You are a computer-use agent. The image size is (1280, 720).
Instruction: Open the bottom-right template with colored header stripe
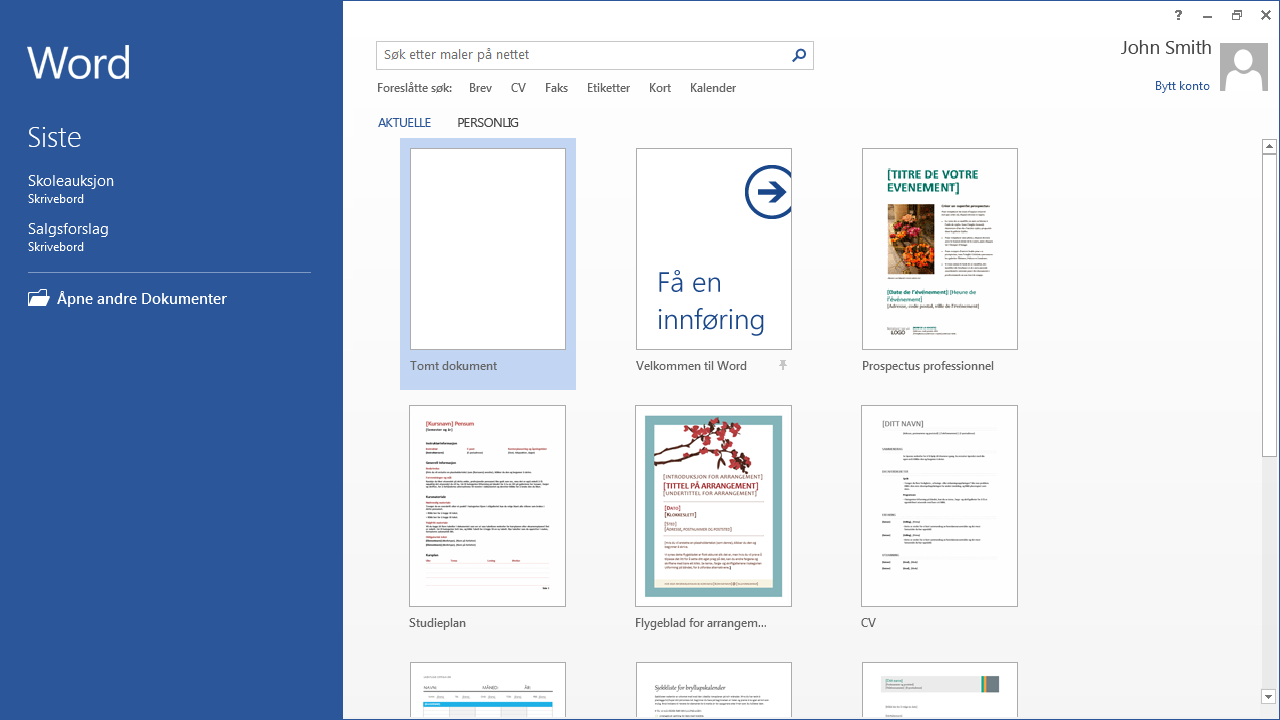[x=940, y=690]
